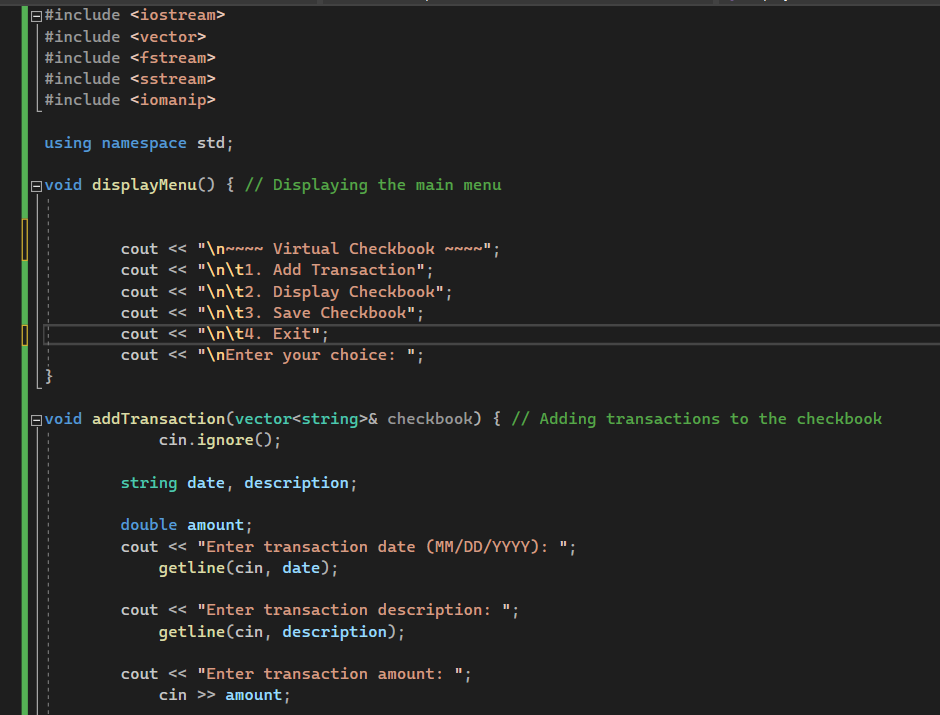Select the highlighted Exit cout statement

coord(225,333)
